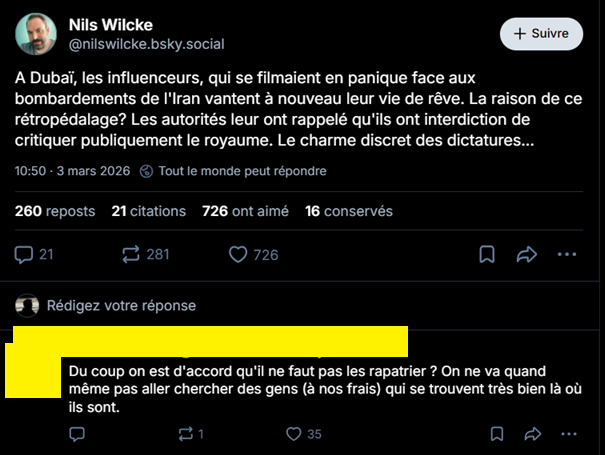The width and height of the screenshot is (605, 455).
Task: Bookmark the main post
Action: (x=486, y=255)
